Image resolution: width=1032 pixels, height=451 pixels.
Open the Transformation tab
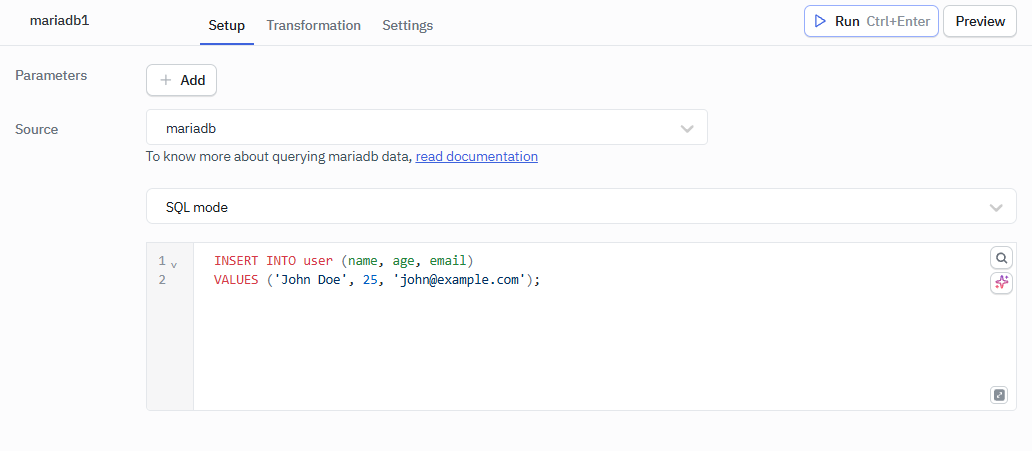click(x=313, y=25)
